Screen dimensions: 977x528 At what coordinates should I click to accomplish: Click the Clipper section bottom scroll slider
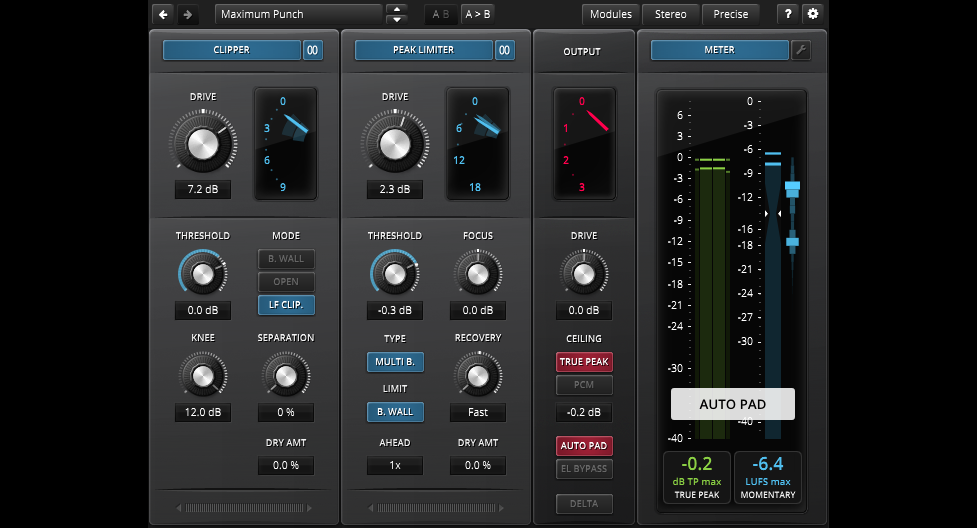(x=244, y=508)
